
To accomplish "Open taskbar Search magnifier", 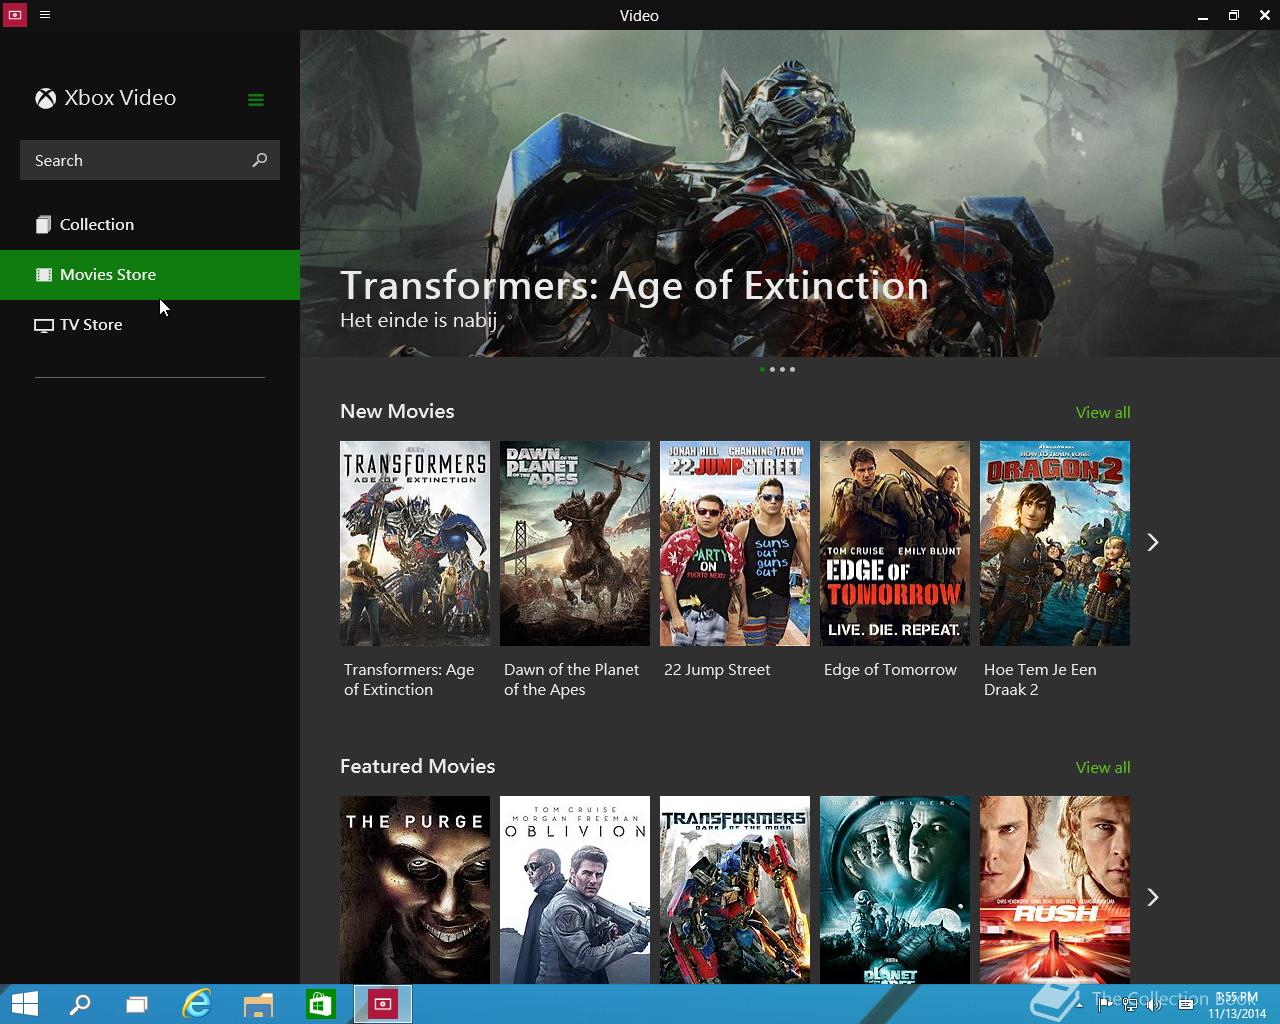I will [79, 1004].
